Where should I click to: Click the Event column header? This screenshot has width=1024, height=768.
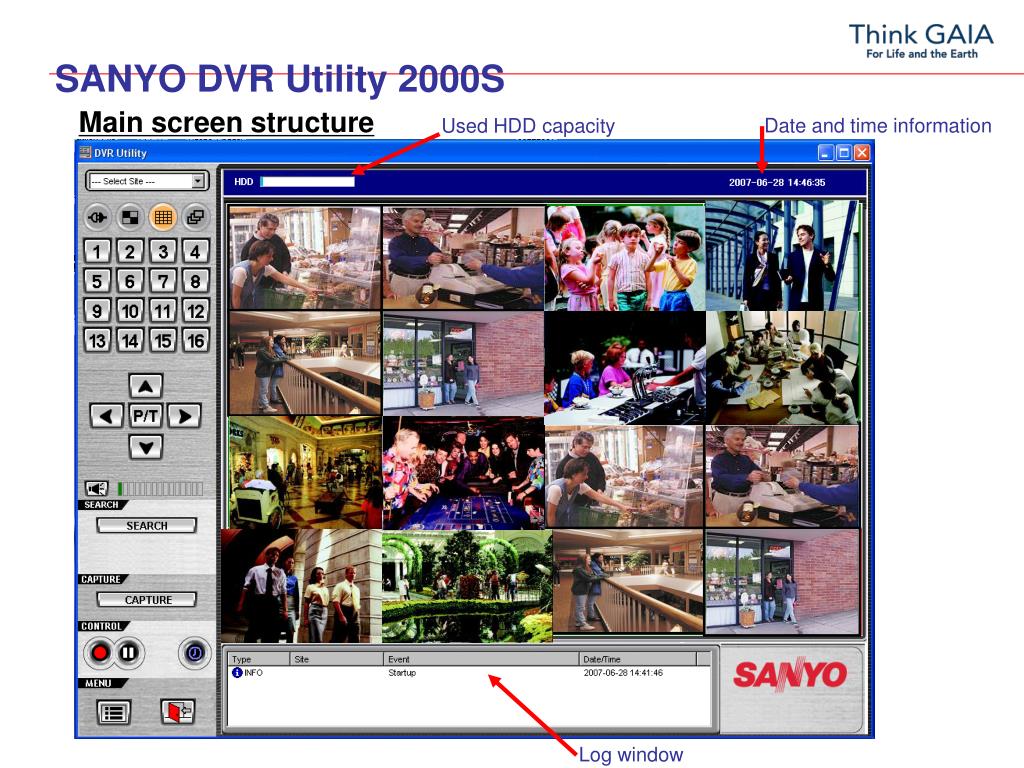click(481, 659)
